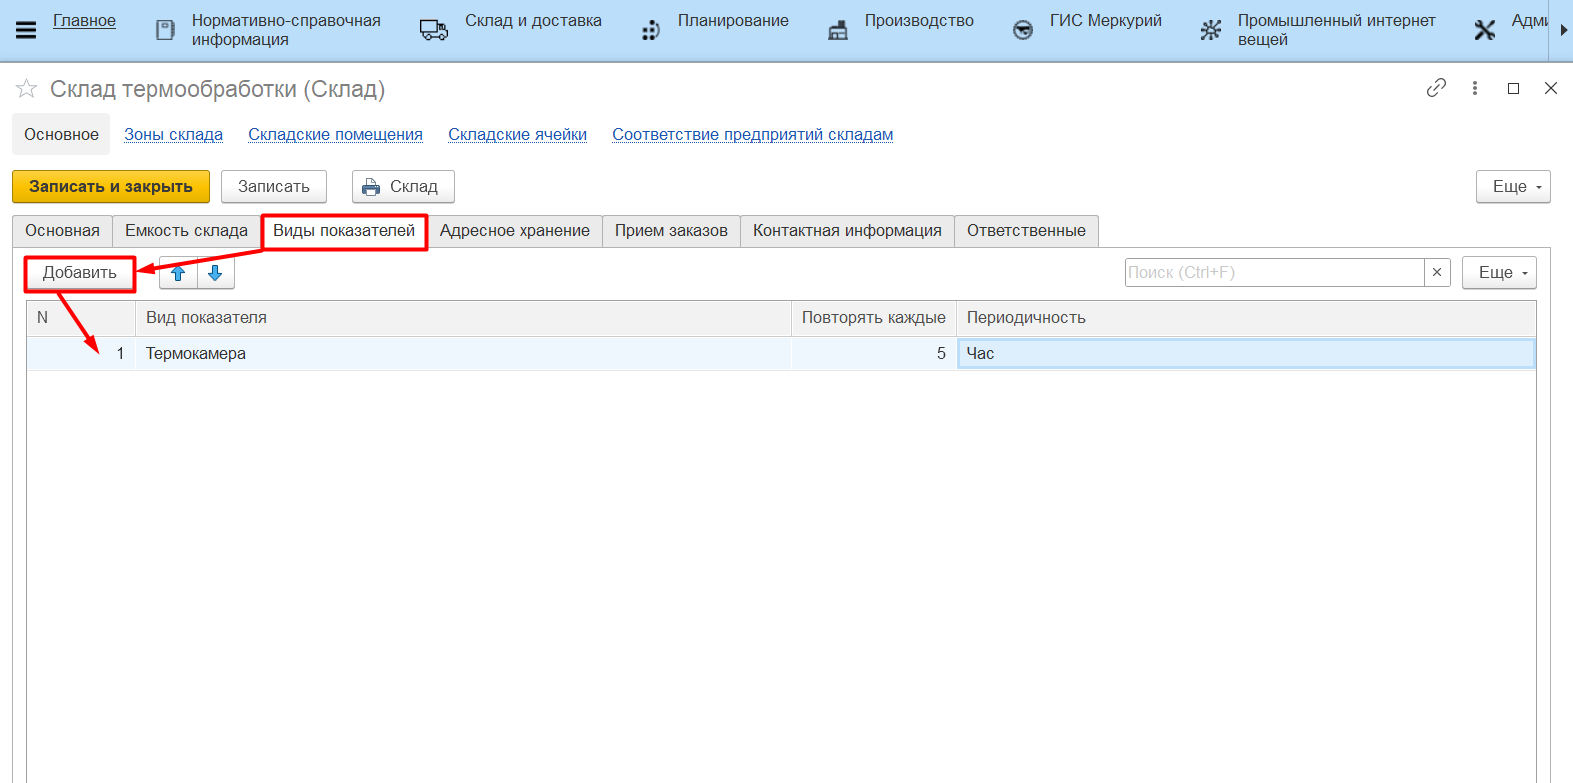Open the Производство section
Screen dimensions: 1573x783
tap(918, 21)
